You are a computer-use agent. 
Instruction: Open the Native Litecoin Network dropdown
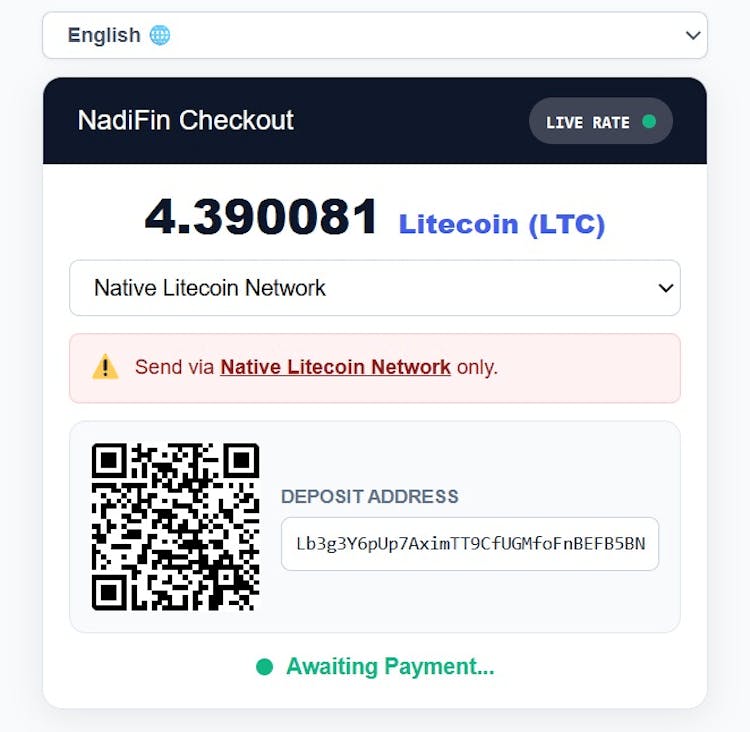(x=374, y=288)
